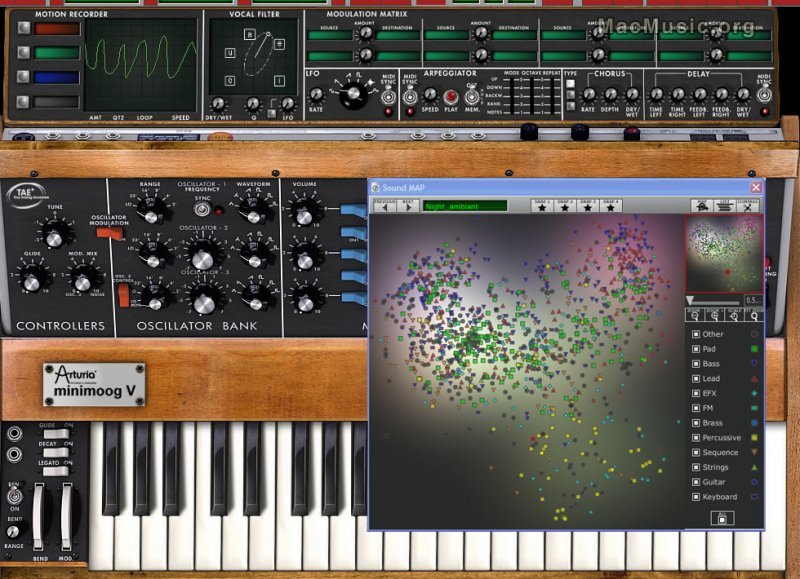Click the Sound MAP zoom slider handle
Image resolution: width=800 pixels, height=579 pixels.
click(690, 300)
